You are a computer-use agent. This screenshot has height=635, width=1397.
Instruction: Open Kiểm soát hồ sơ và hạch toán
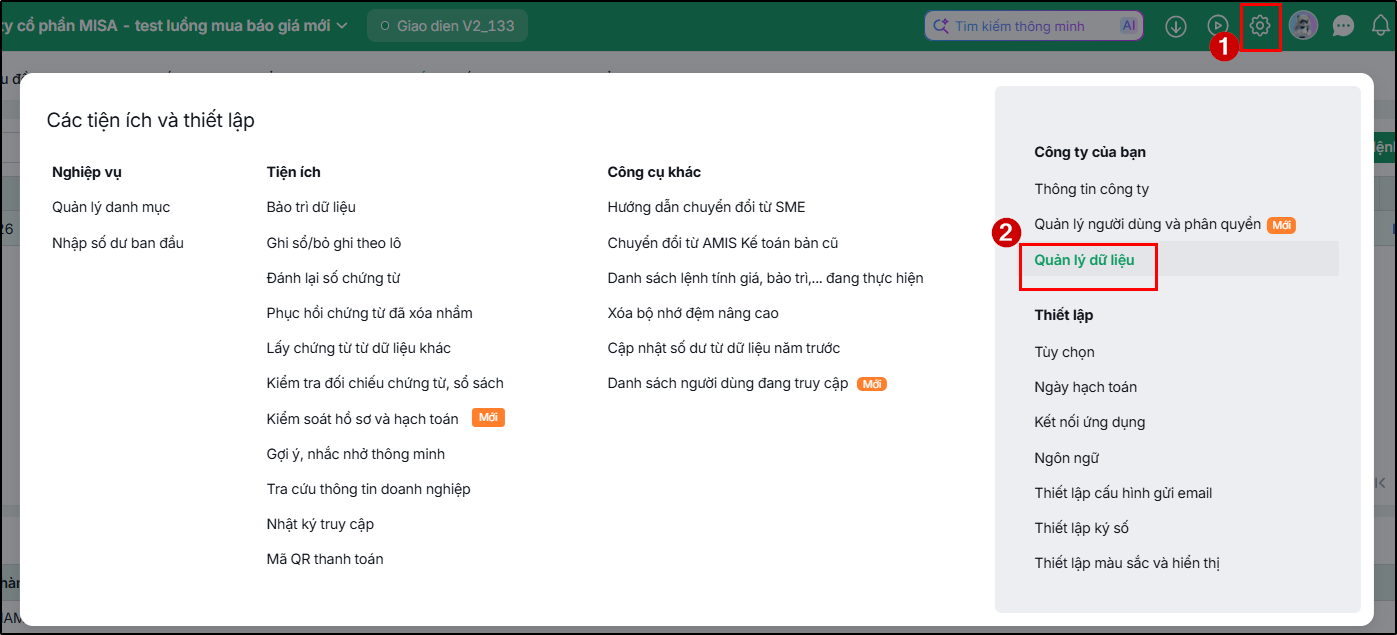click(363, 419)
